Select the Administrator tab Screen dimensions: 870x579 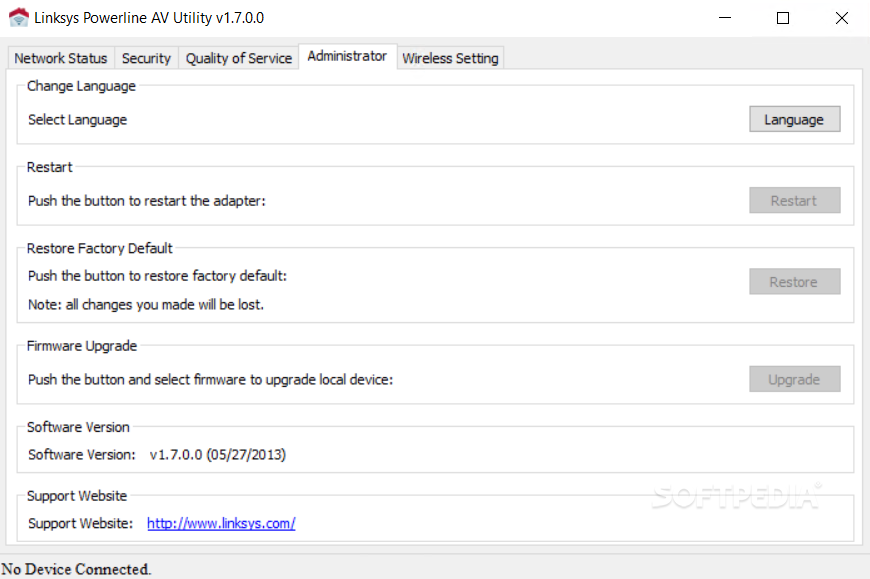[x=347, y=56]
